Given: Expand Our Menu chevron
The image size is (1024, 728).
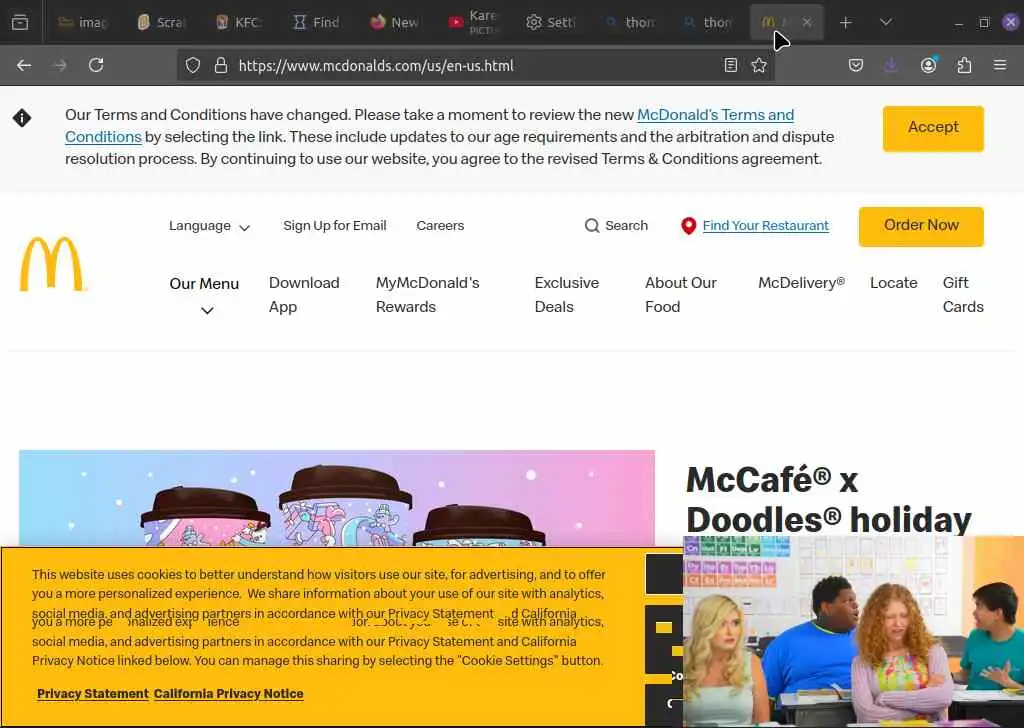Looking at the screenshot, I should click(207, 311).
